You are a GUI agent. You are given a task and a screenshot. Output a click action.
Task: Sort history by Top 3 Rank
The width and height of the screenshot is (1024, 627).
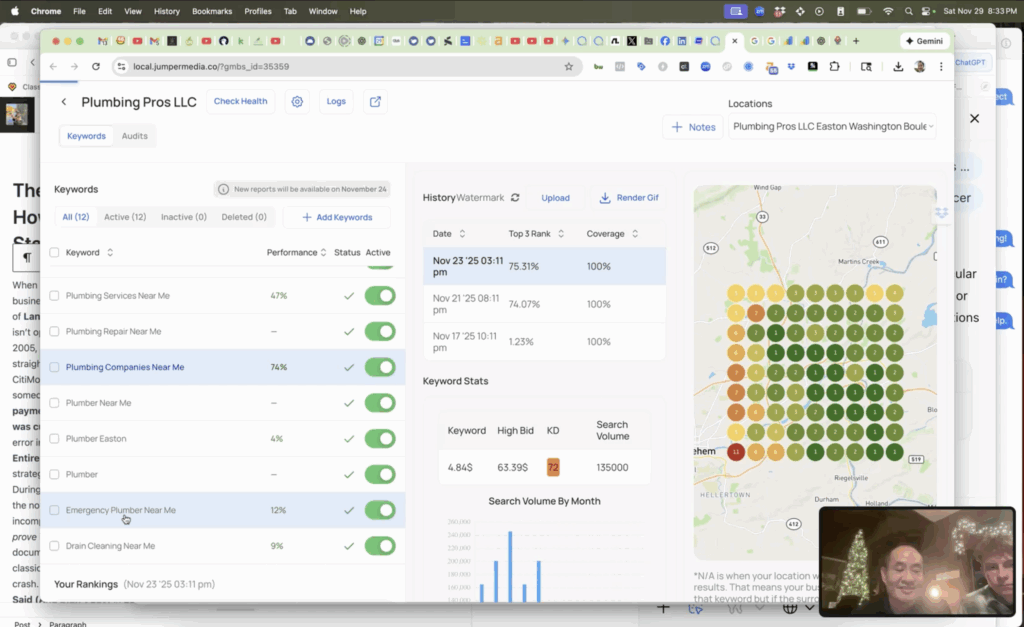tap(561, 234)
